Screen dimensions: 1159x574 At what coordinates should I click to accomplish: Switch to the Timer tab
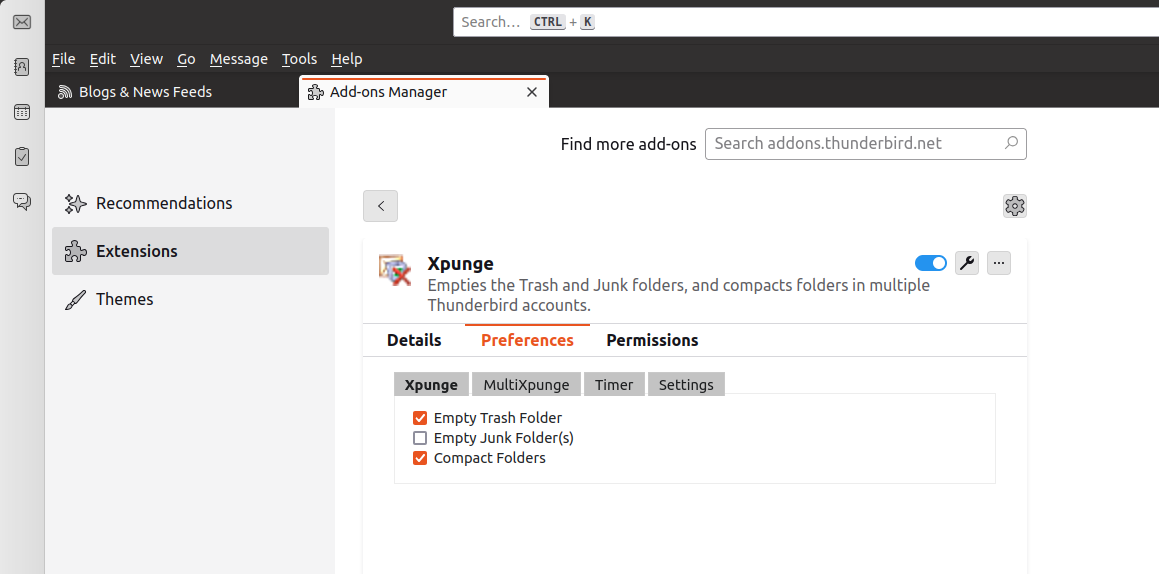(614, 384)
